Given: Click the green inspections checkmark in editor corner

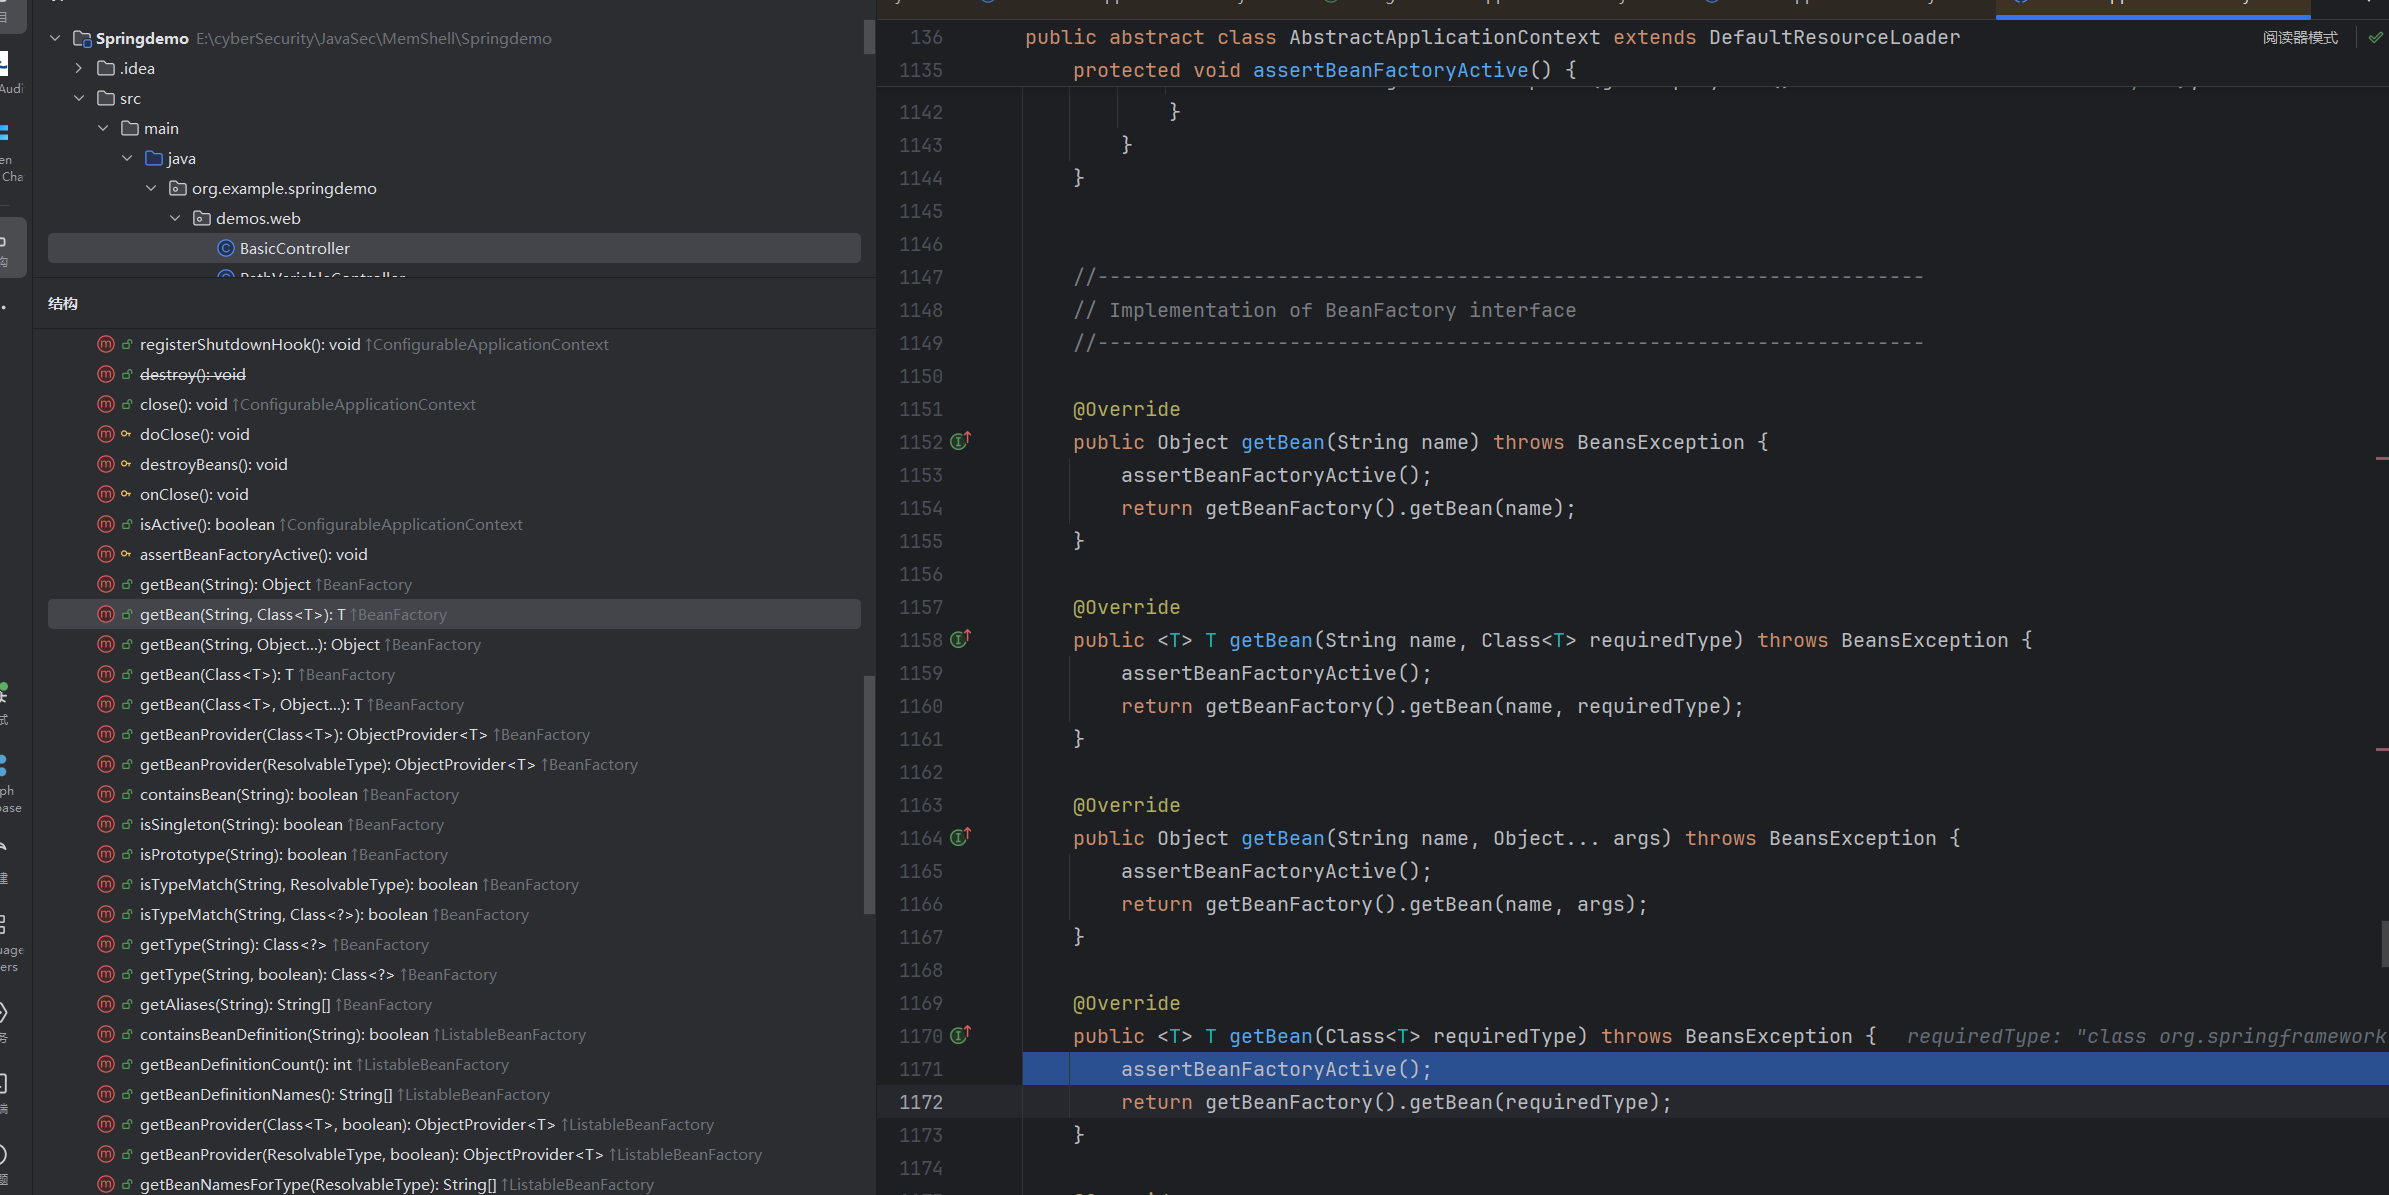Looking at the screenshot, I should click(x=2375, y=38).
